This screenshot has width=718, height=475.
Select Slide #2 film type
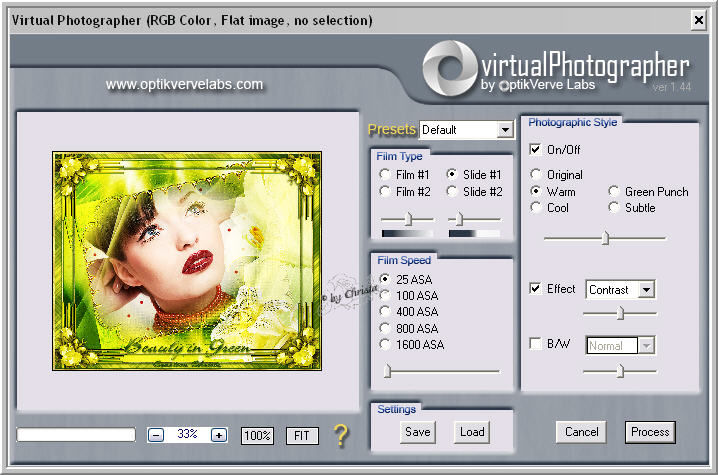pos(451,191)
